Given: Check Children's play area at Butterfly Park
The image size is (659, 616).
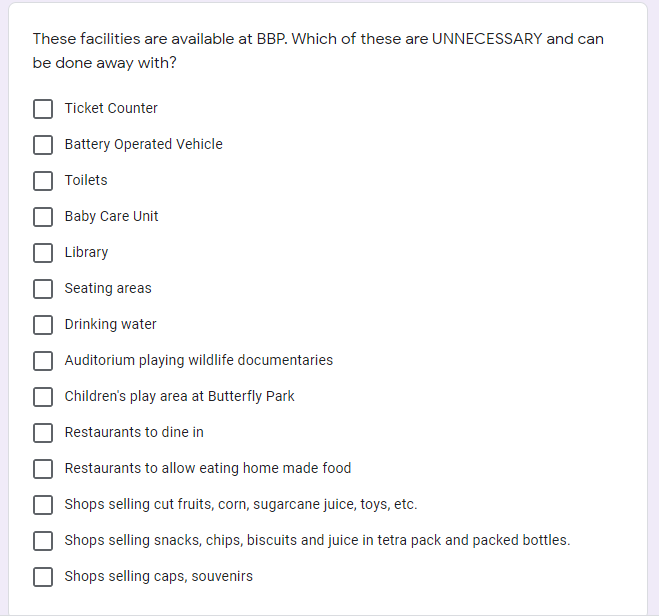Looking at the screenshot, I should [x=43, y=396].
